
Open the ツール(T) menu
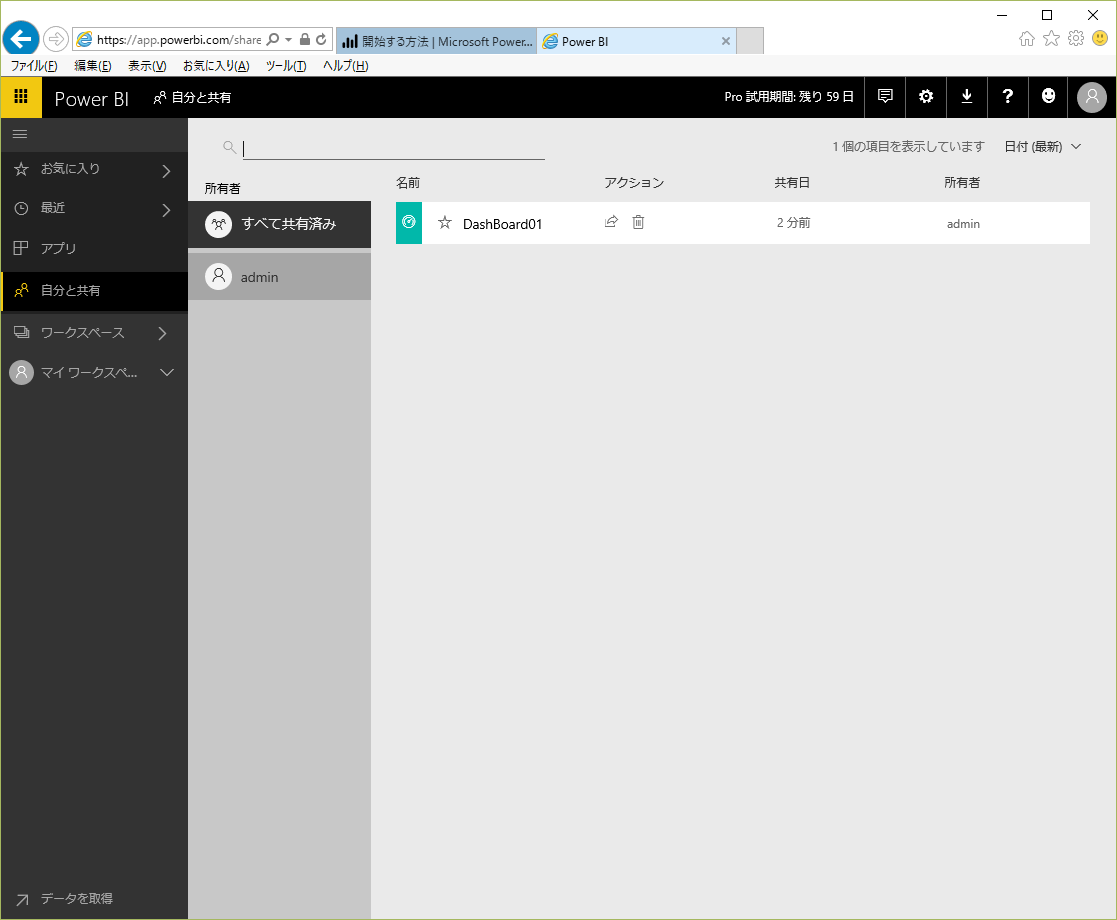click(x=286, y=66)
